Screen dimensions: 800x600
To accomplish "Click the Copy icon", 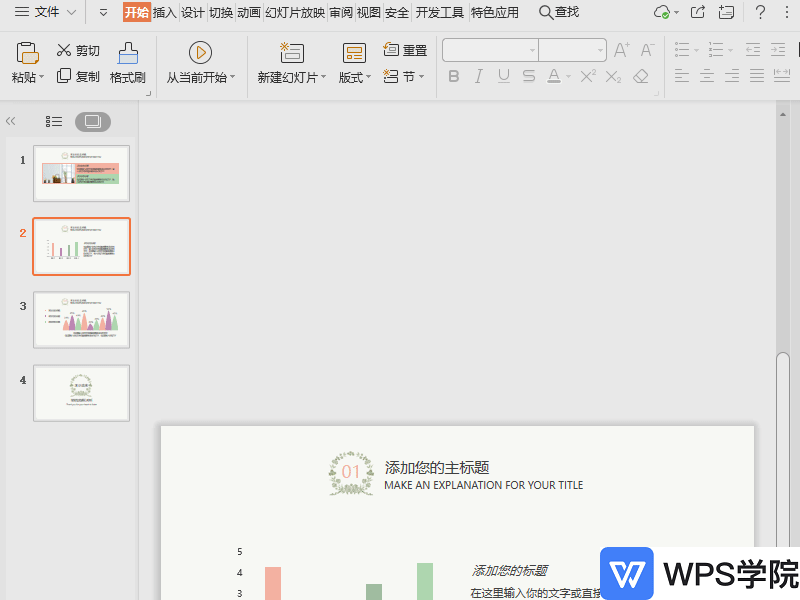I will click(63, 76).
